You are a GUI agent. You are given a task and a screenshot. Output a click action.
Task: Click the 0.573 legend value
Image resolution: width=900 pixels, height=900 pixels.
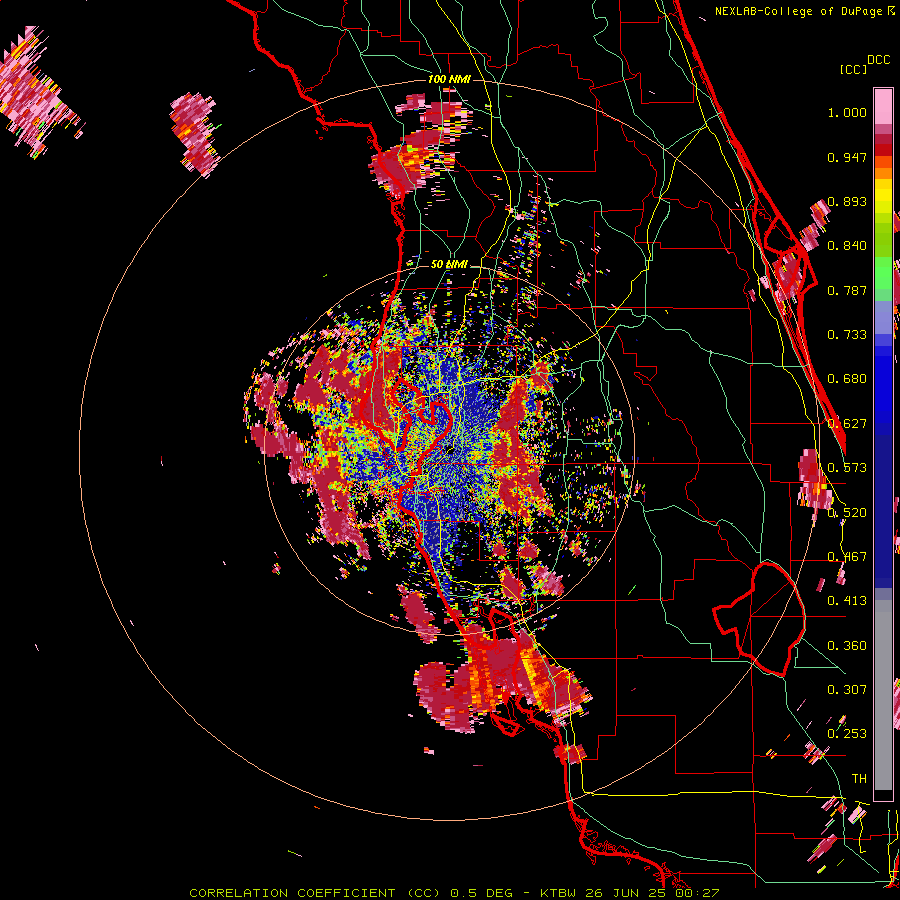[x=847, y=468]
